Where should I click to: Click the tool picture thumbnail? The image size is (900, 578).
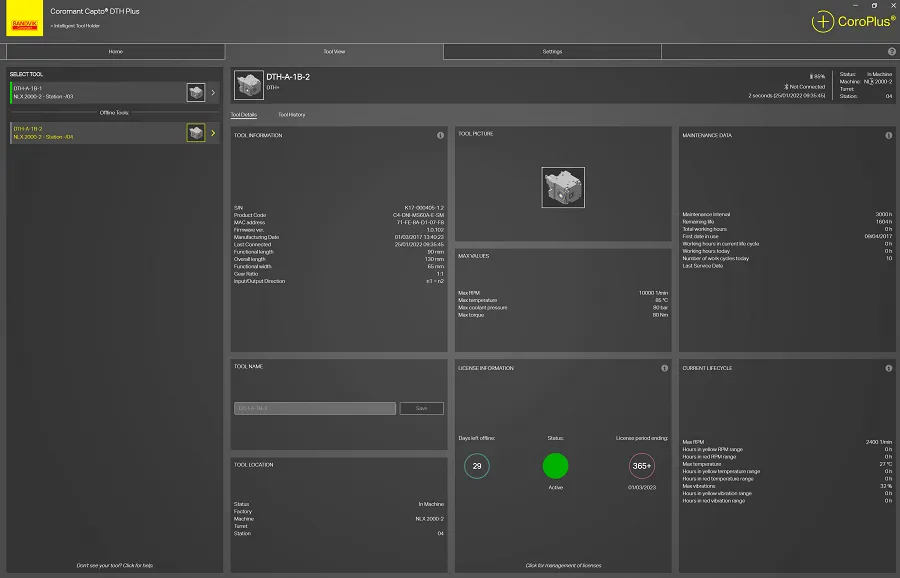(563, 187)
